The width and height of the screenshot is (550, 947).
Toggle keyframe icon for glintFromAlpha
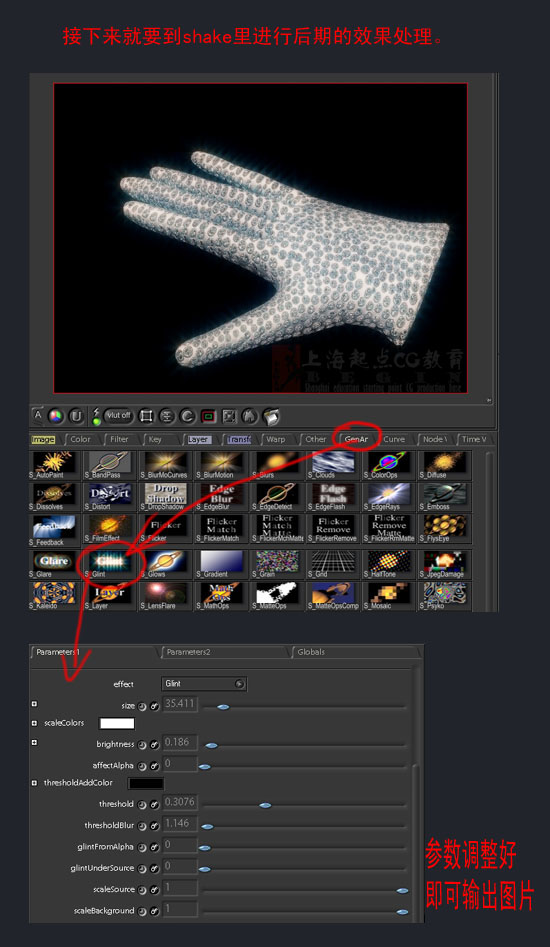pyautogui.click(x=154, y=847)
